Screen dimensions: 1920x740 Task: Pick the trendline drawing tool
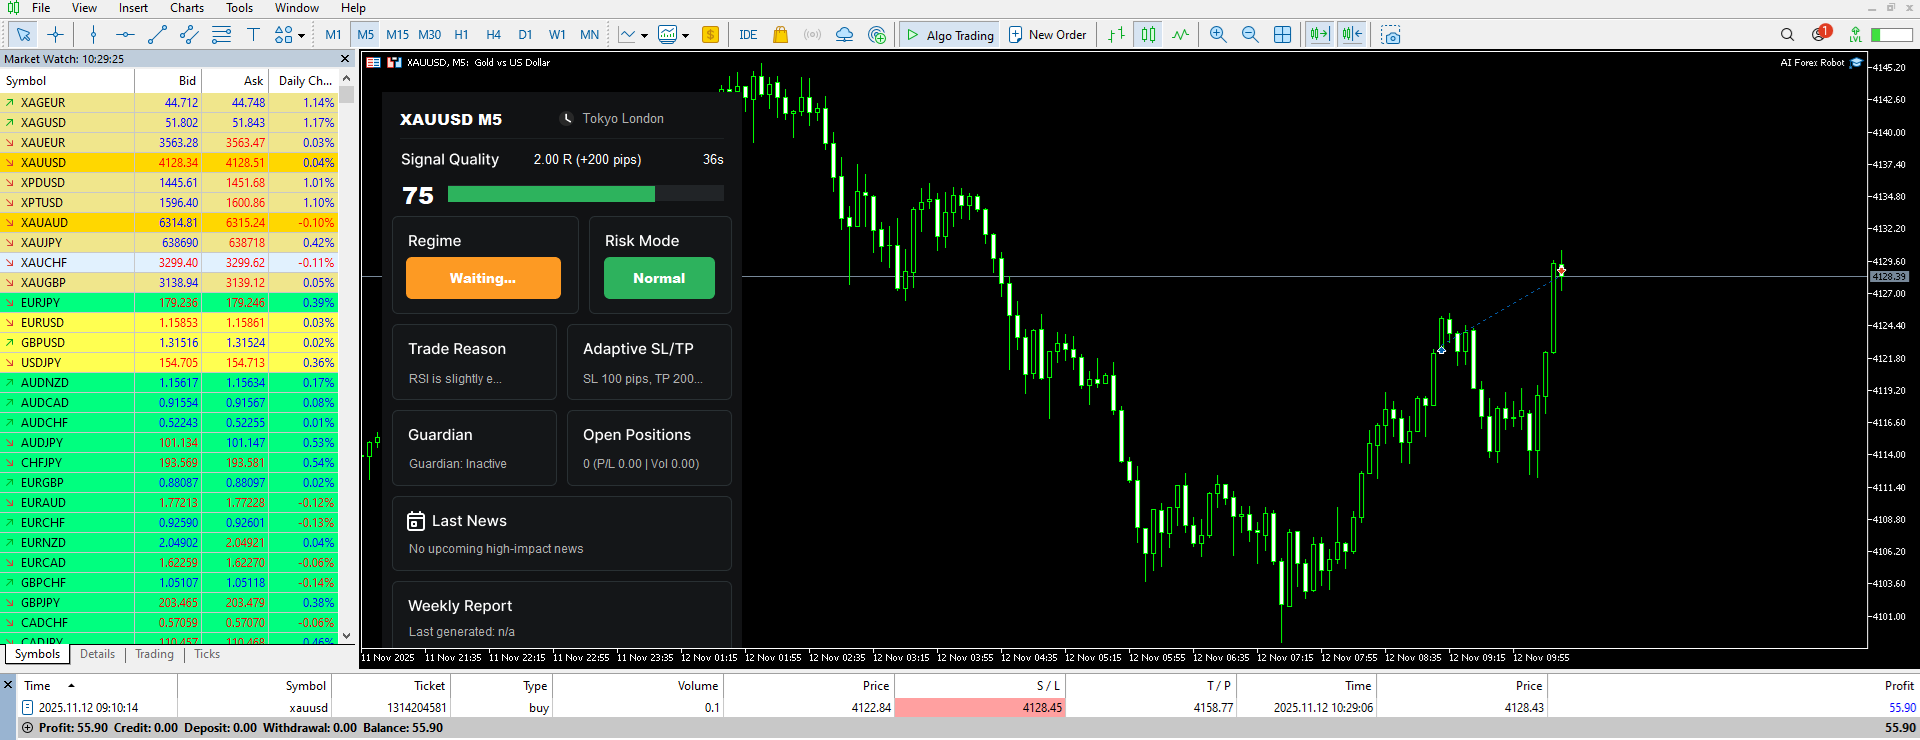[x=157, y=35]
